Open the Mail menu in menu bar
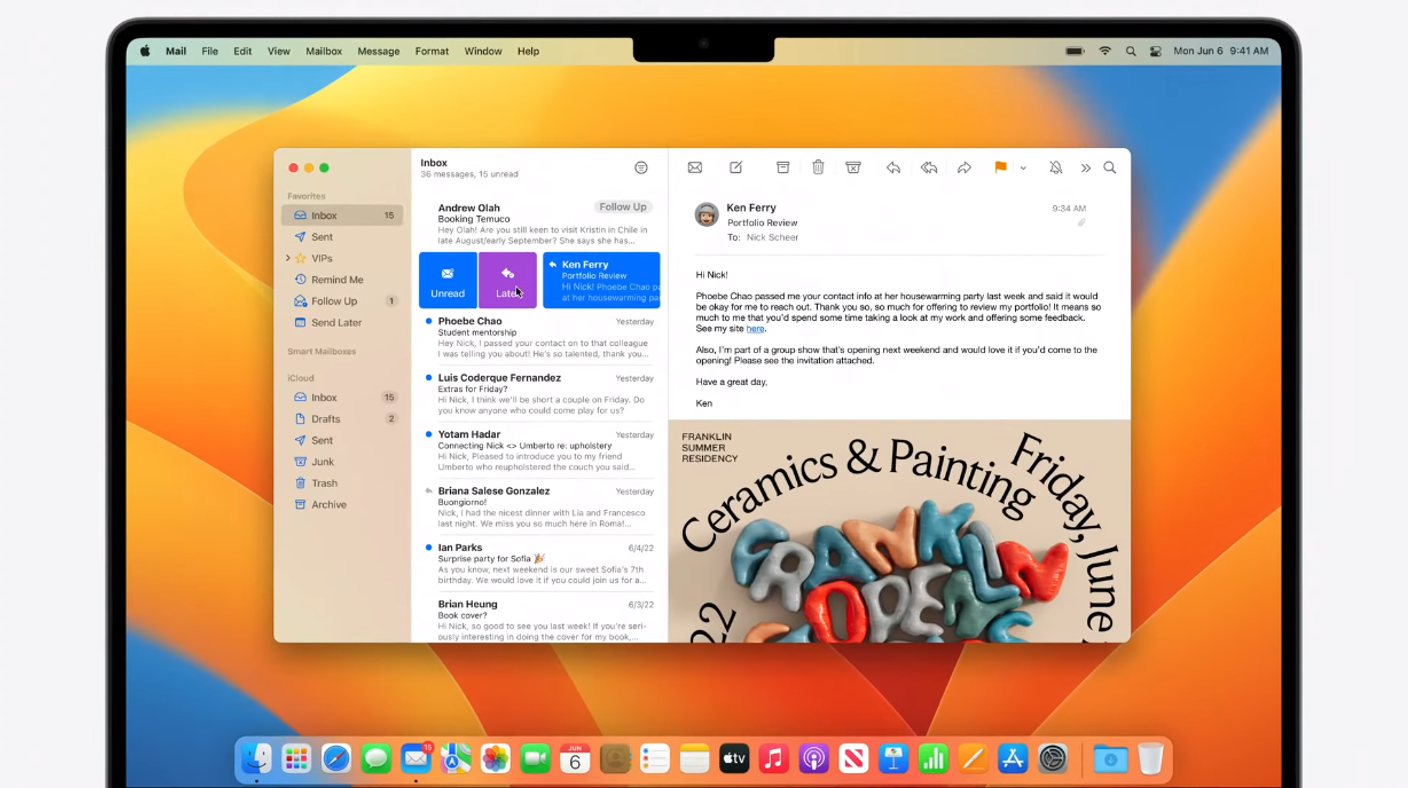The height and width of the screenshot is (788, 1408). [x=176, y=51]
